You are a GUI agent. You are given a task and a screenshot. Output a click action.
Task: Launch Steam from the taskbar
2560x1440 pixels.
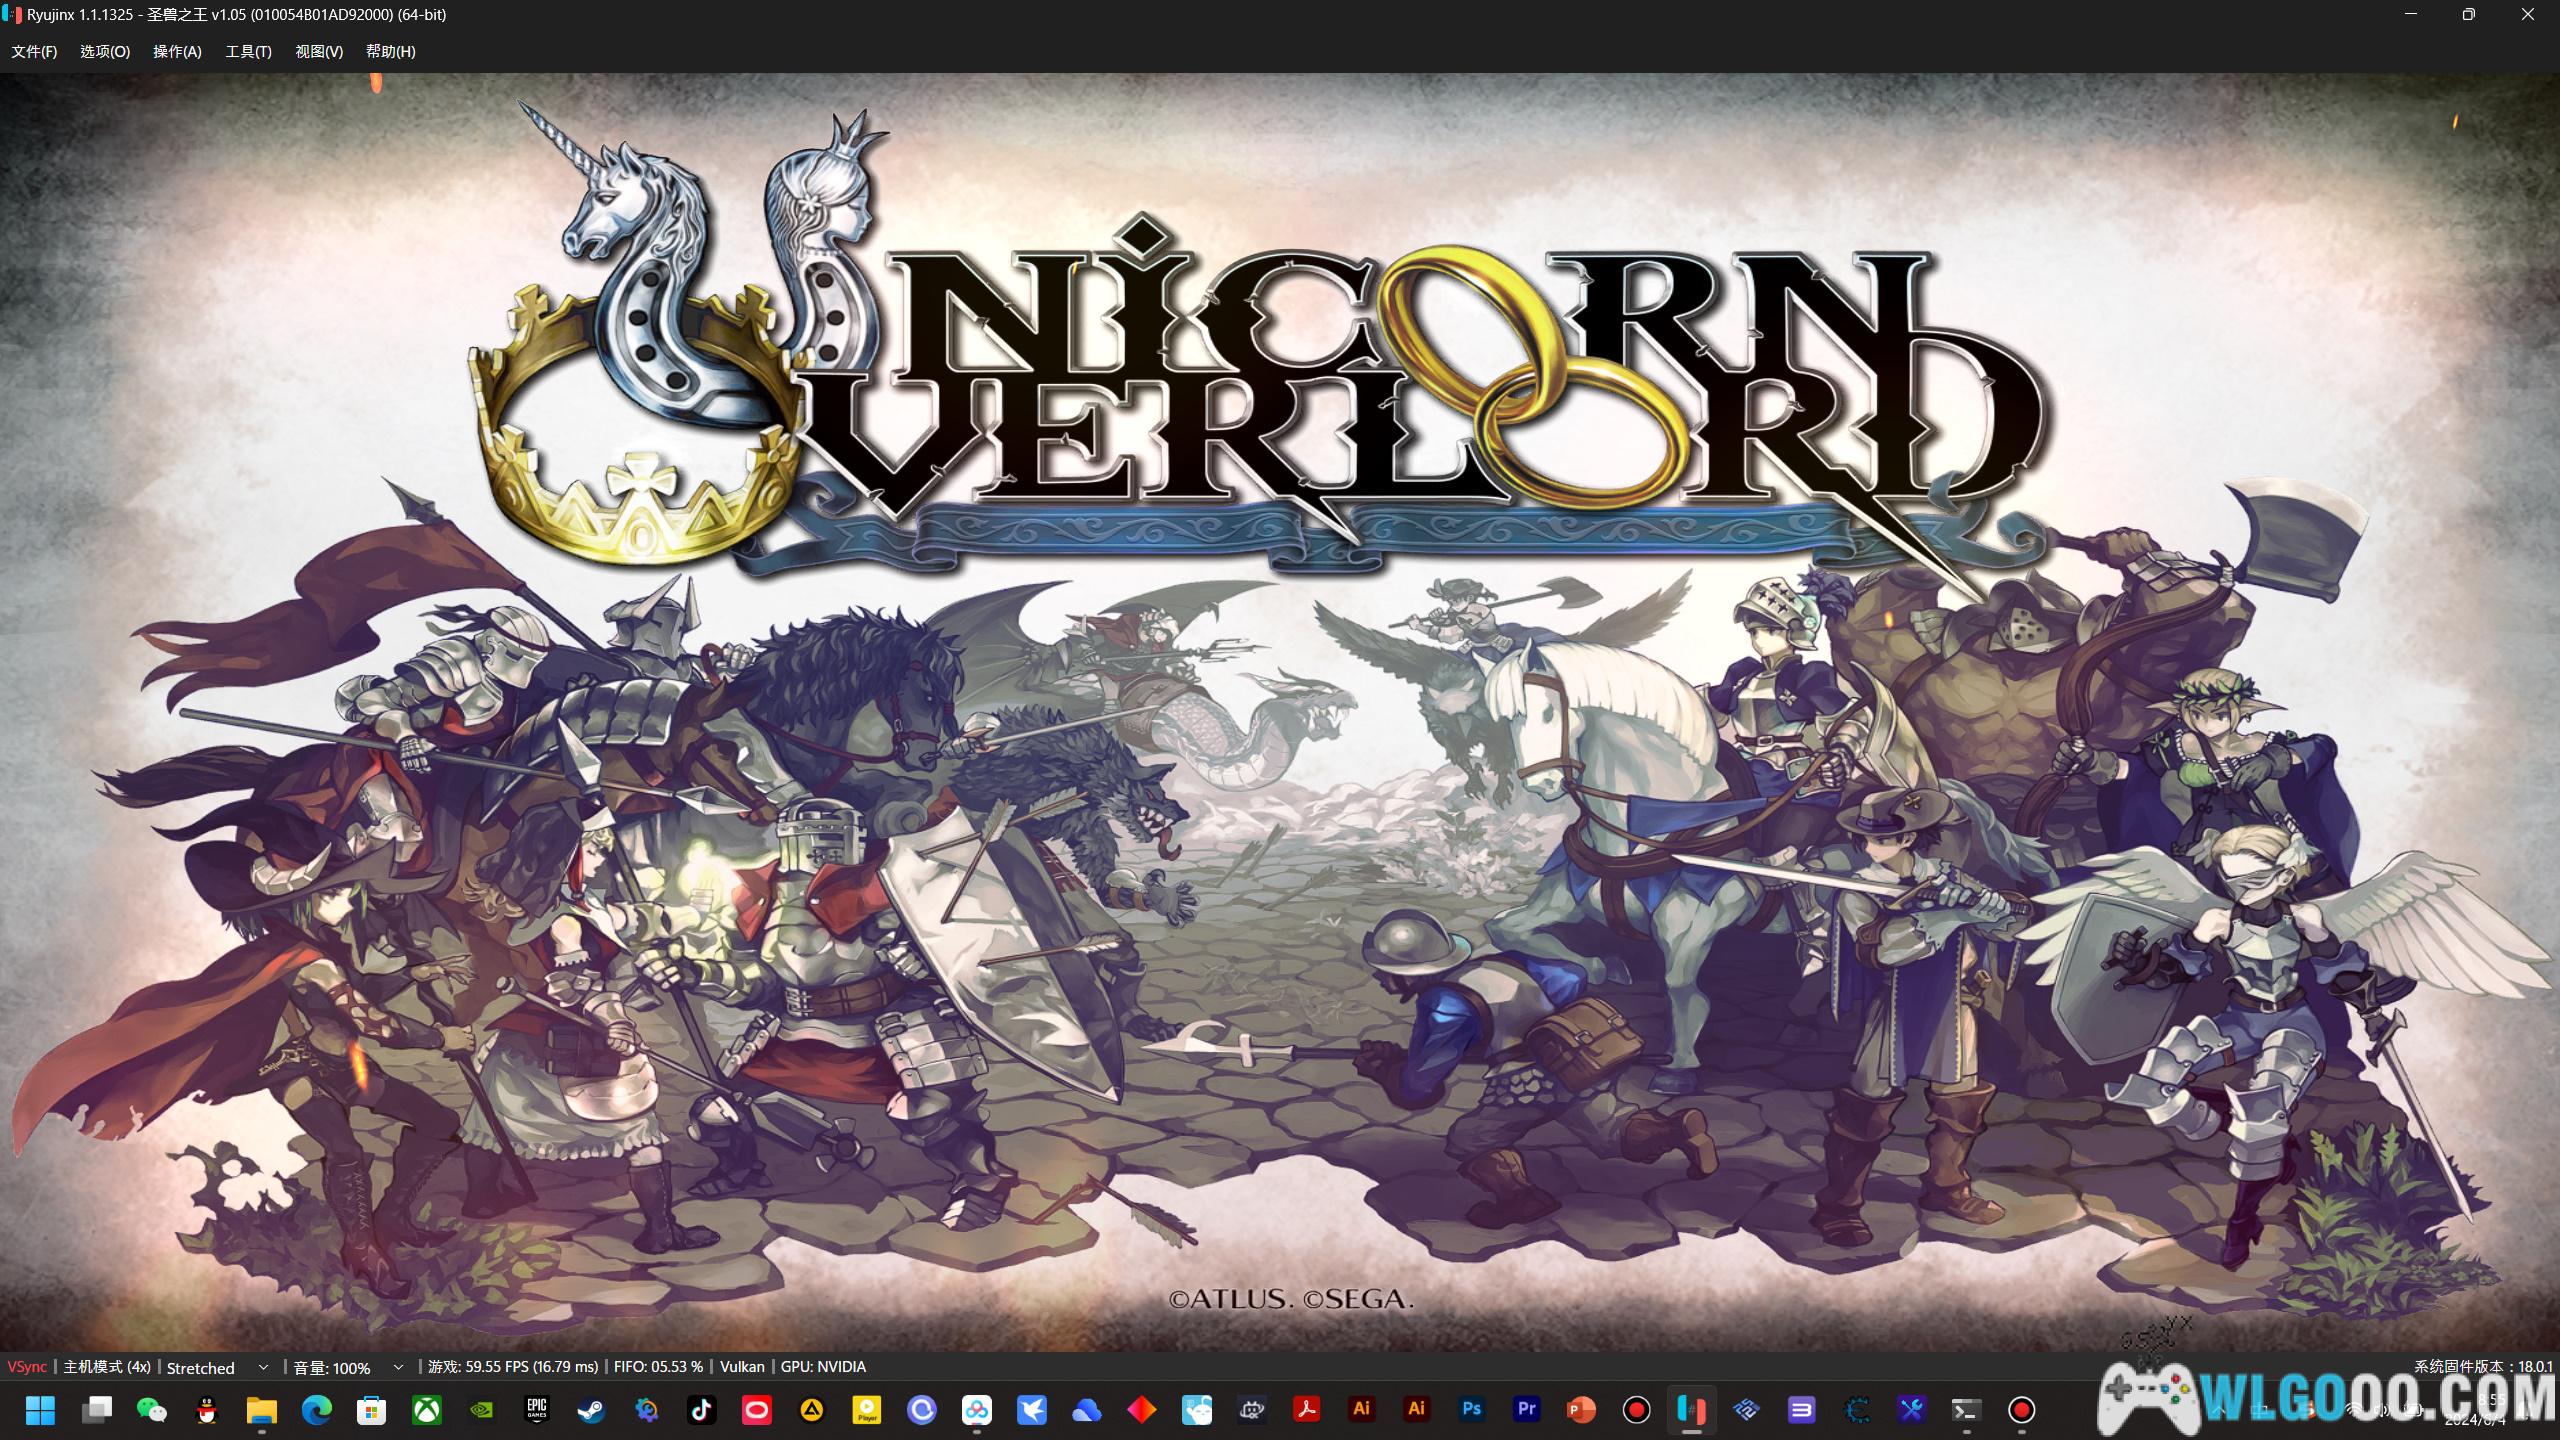[591, 1410]
